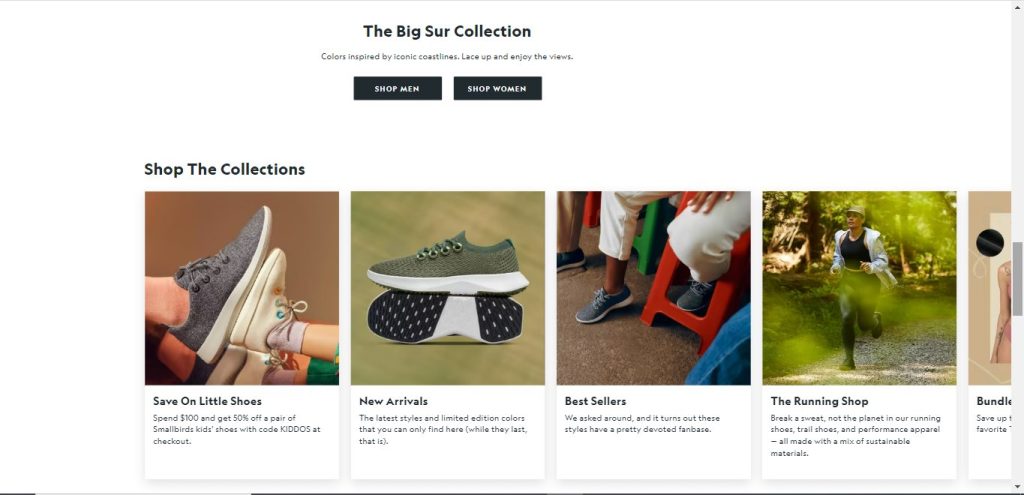Click the New Arrivals description text
1024x495 pixels.
[441, 429]
